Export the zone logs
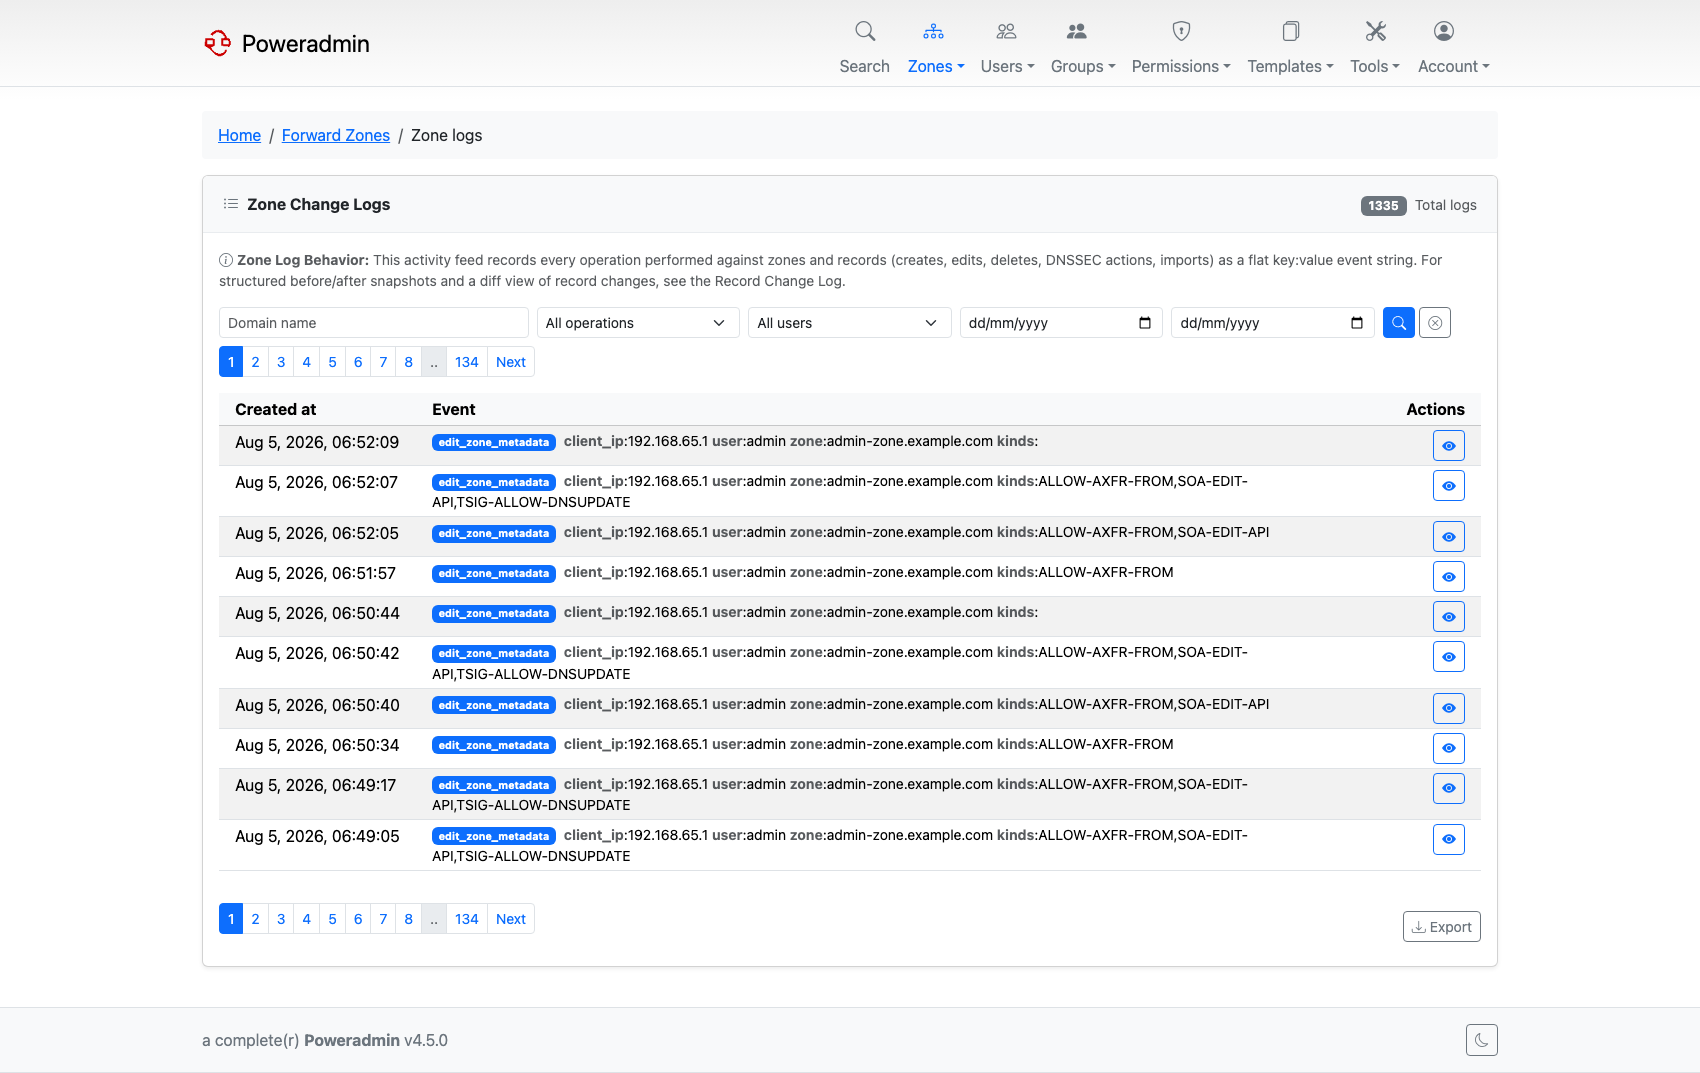The image size is (1700, 1073). [1442, 927]
